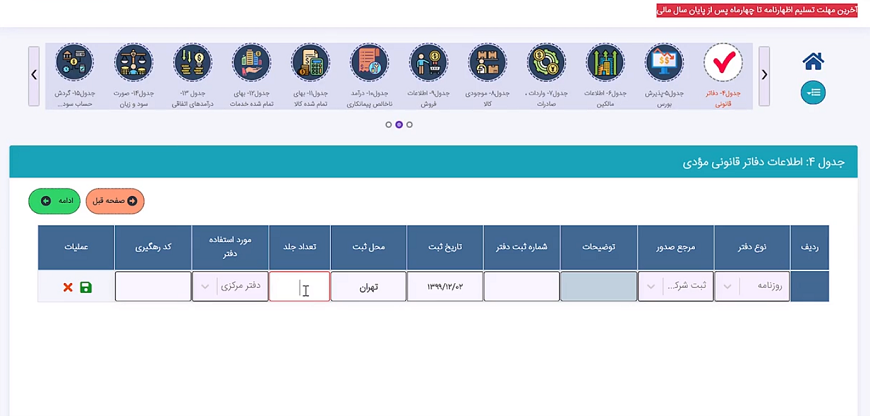Click the جدول۹ اطلاعات فروش label
Viewport: 870px width, 416px height.
(429, 99)
